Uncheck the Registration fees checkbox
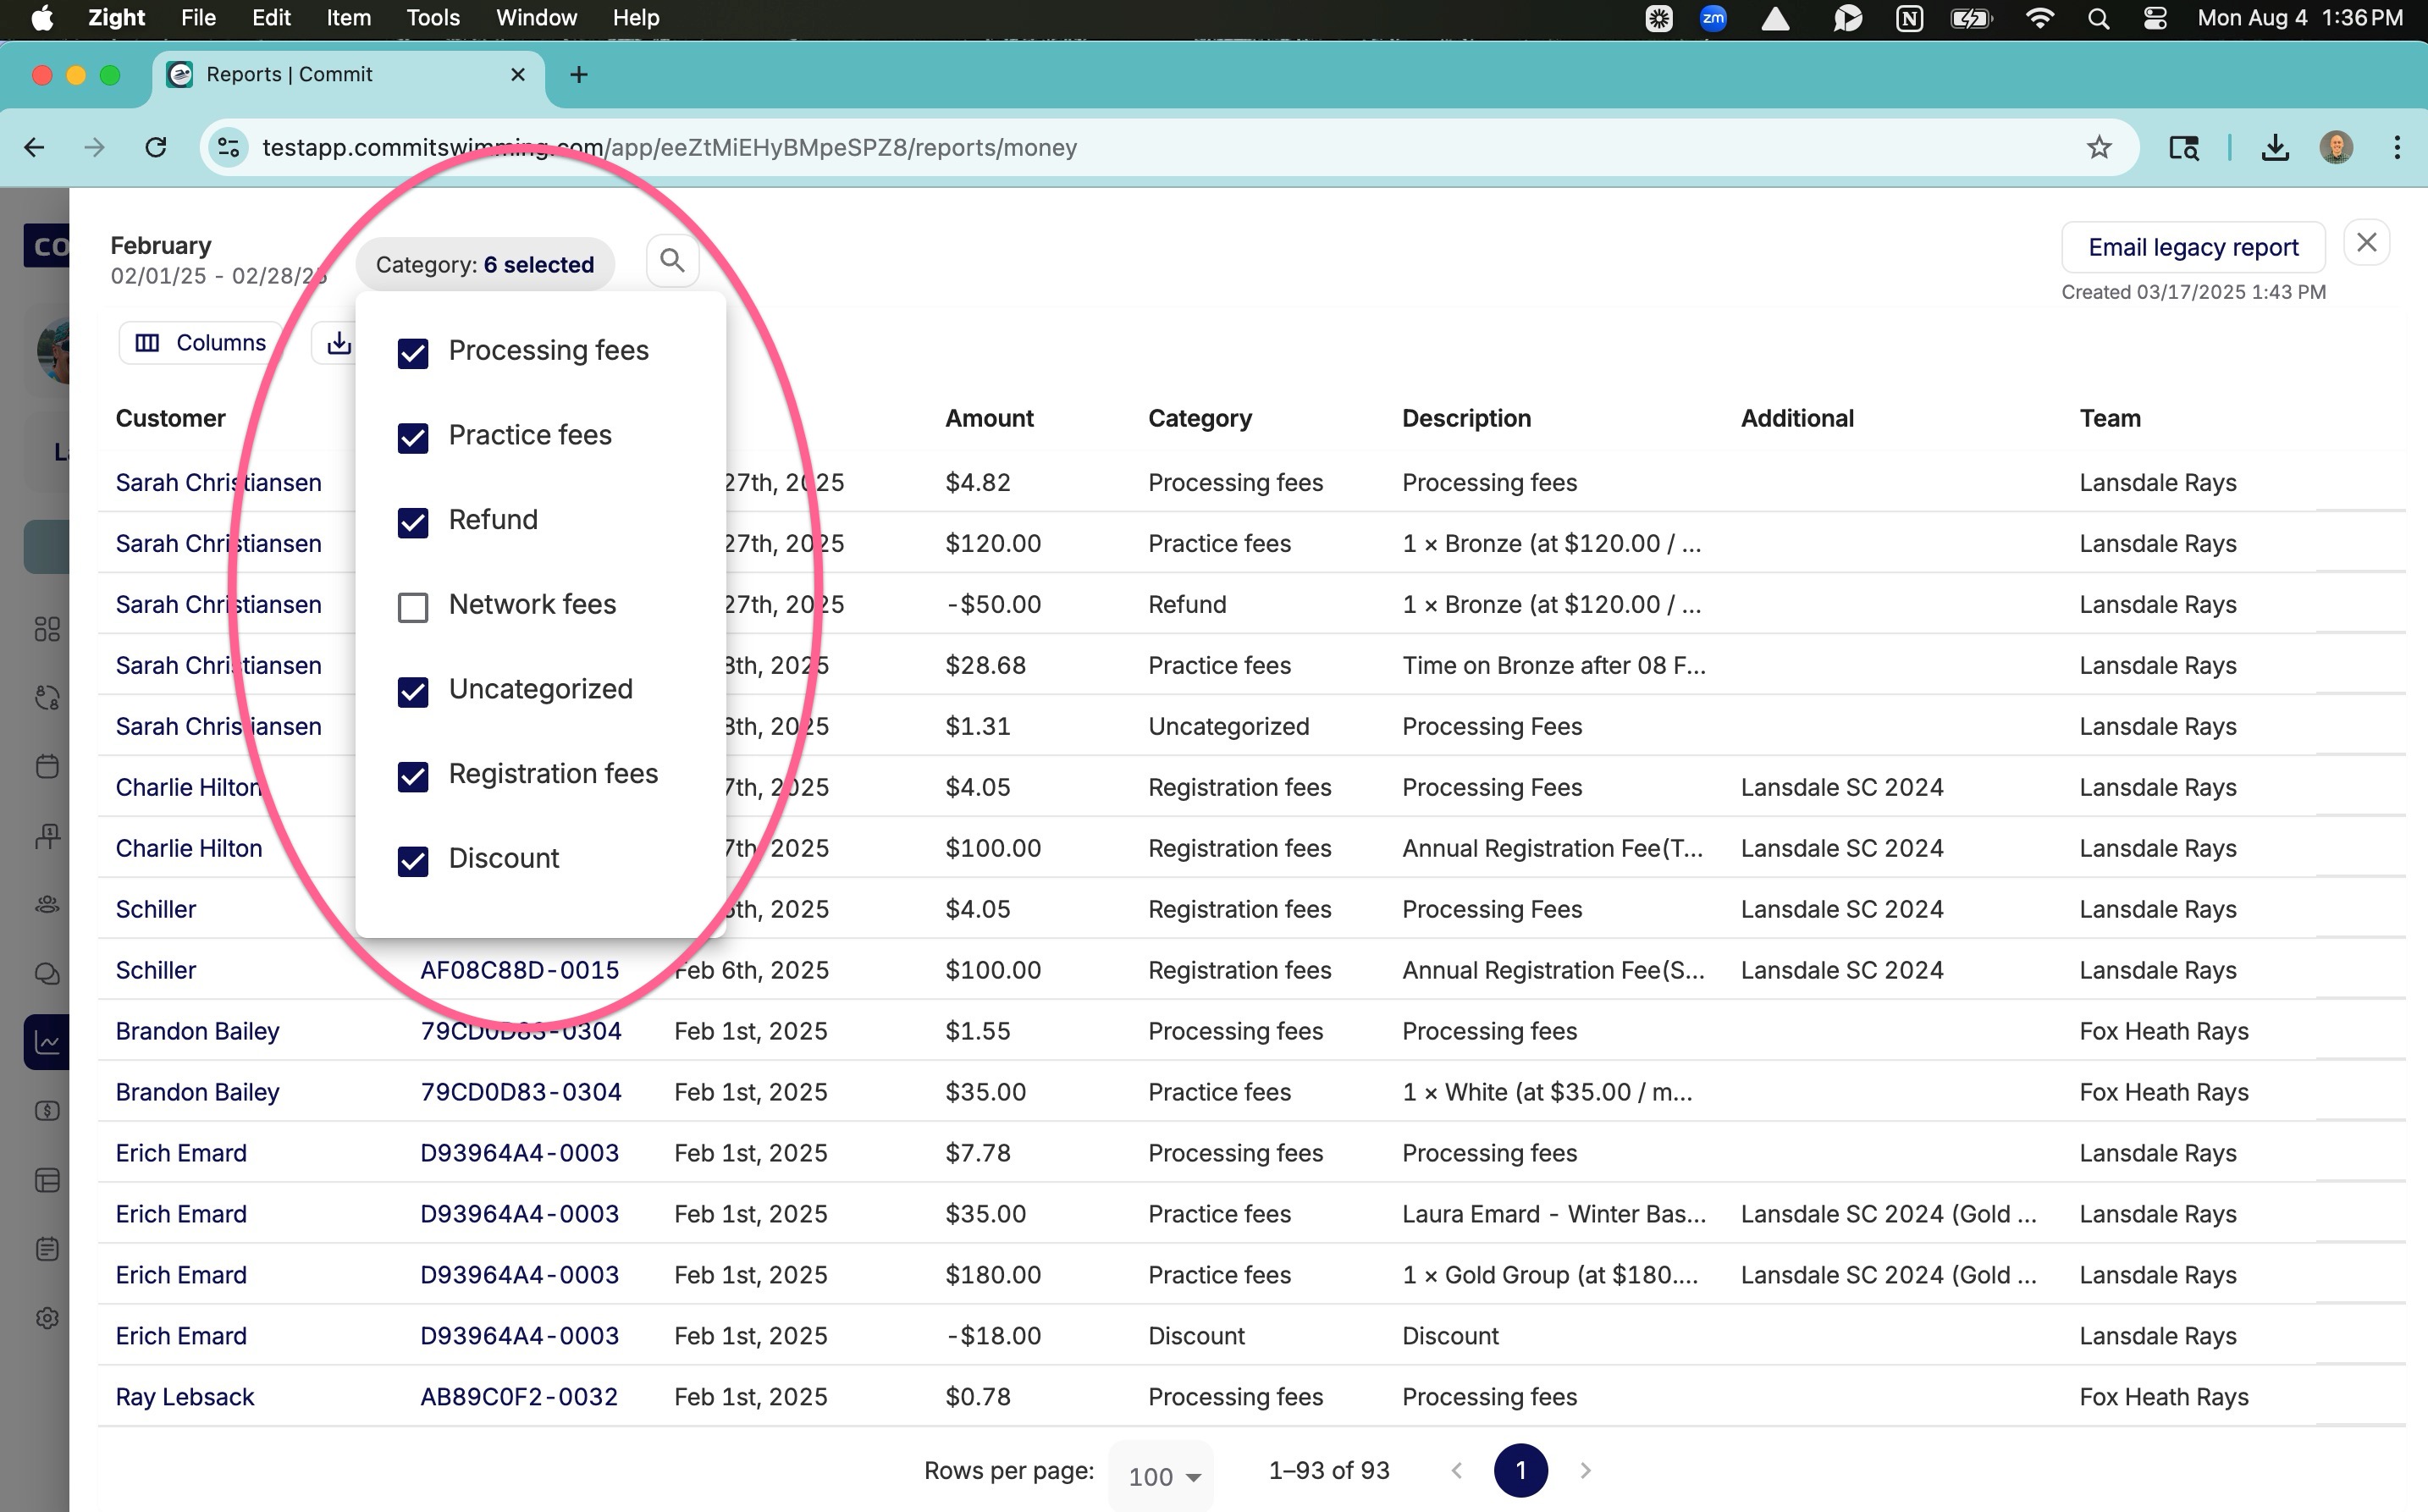 [413, 776]
